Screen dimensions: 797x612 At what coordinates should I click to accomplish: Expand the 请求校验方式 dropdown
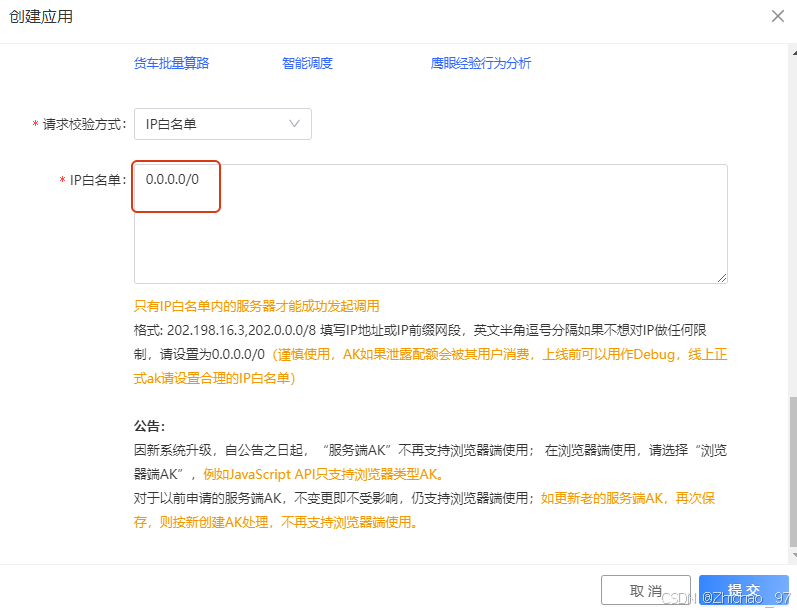pos(223,124)
